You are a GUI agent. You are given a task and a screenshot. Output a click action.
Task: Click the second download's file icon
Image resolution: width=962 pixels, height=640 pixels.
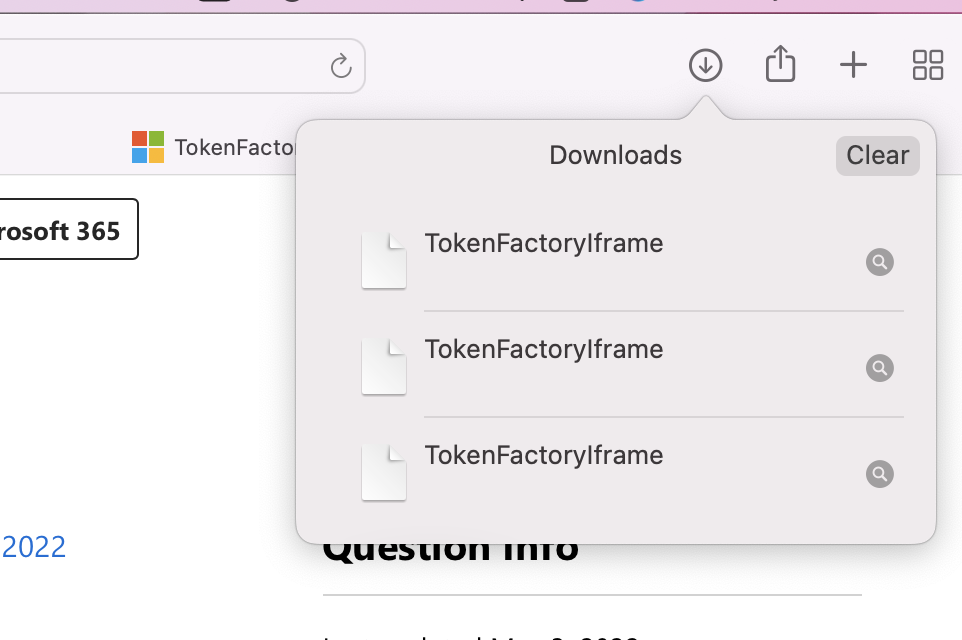click(384, 366)
